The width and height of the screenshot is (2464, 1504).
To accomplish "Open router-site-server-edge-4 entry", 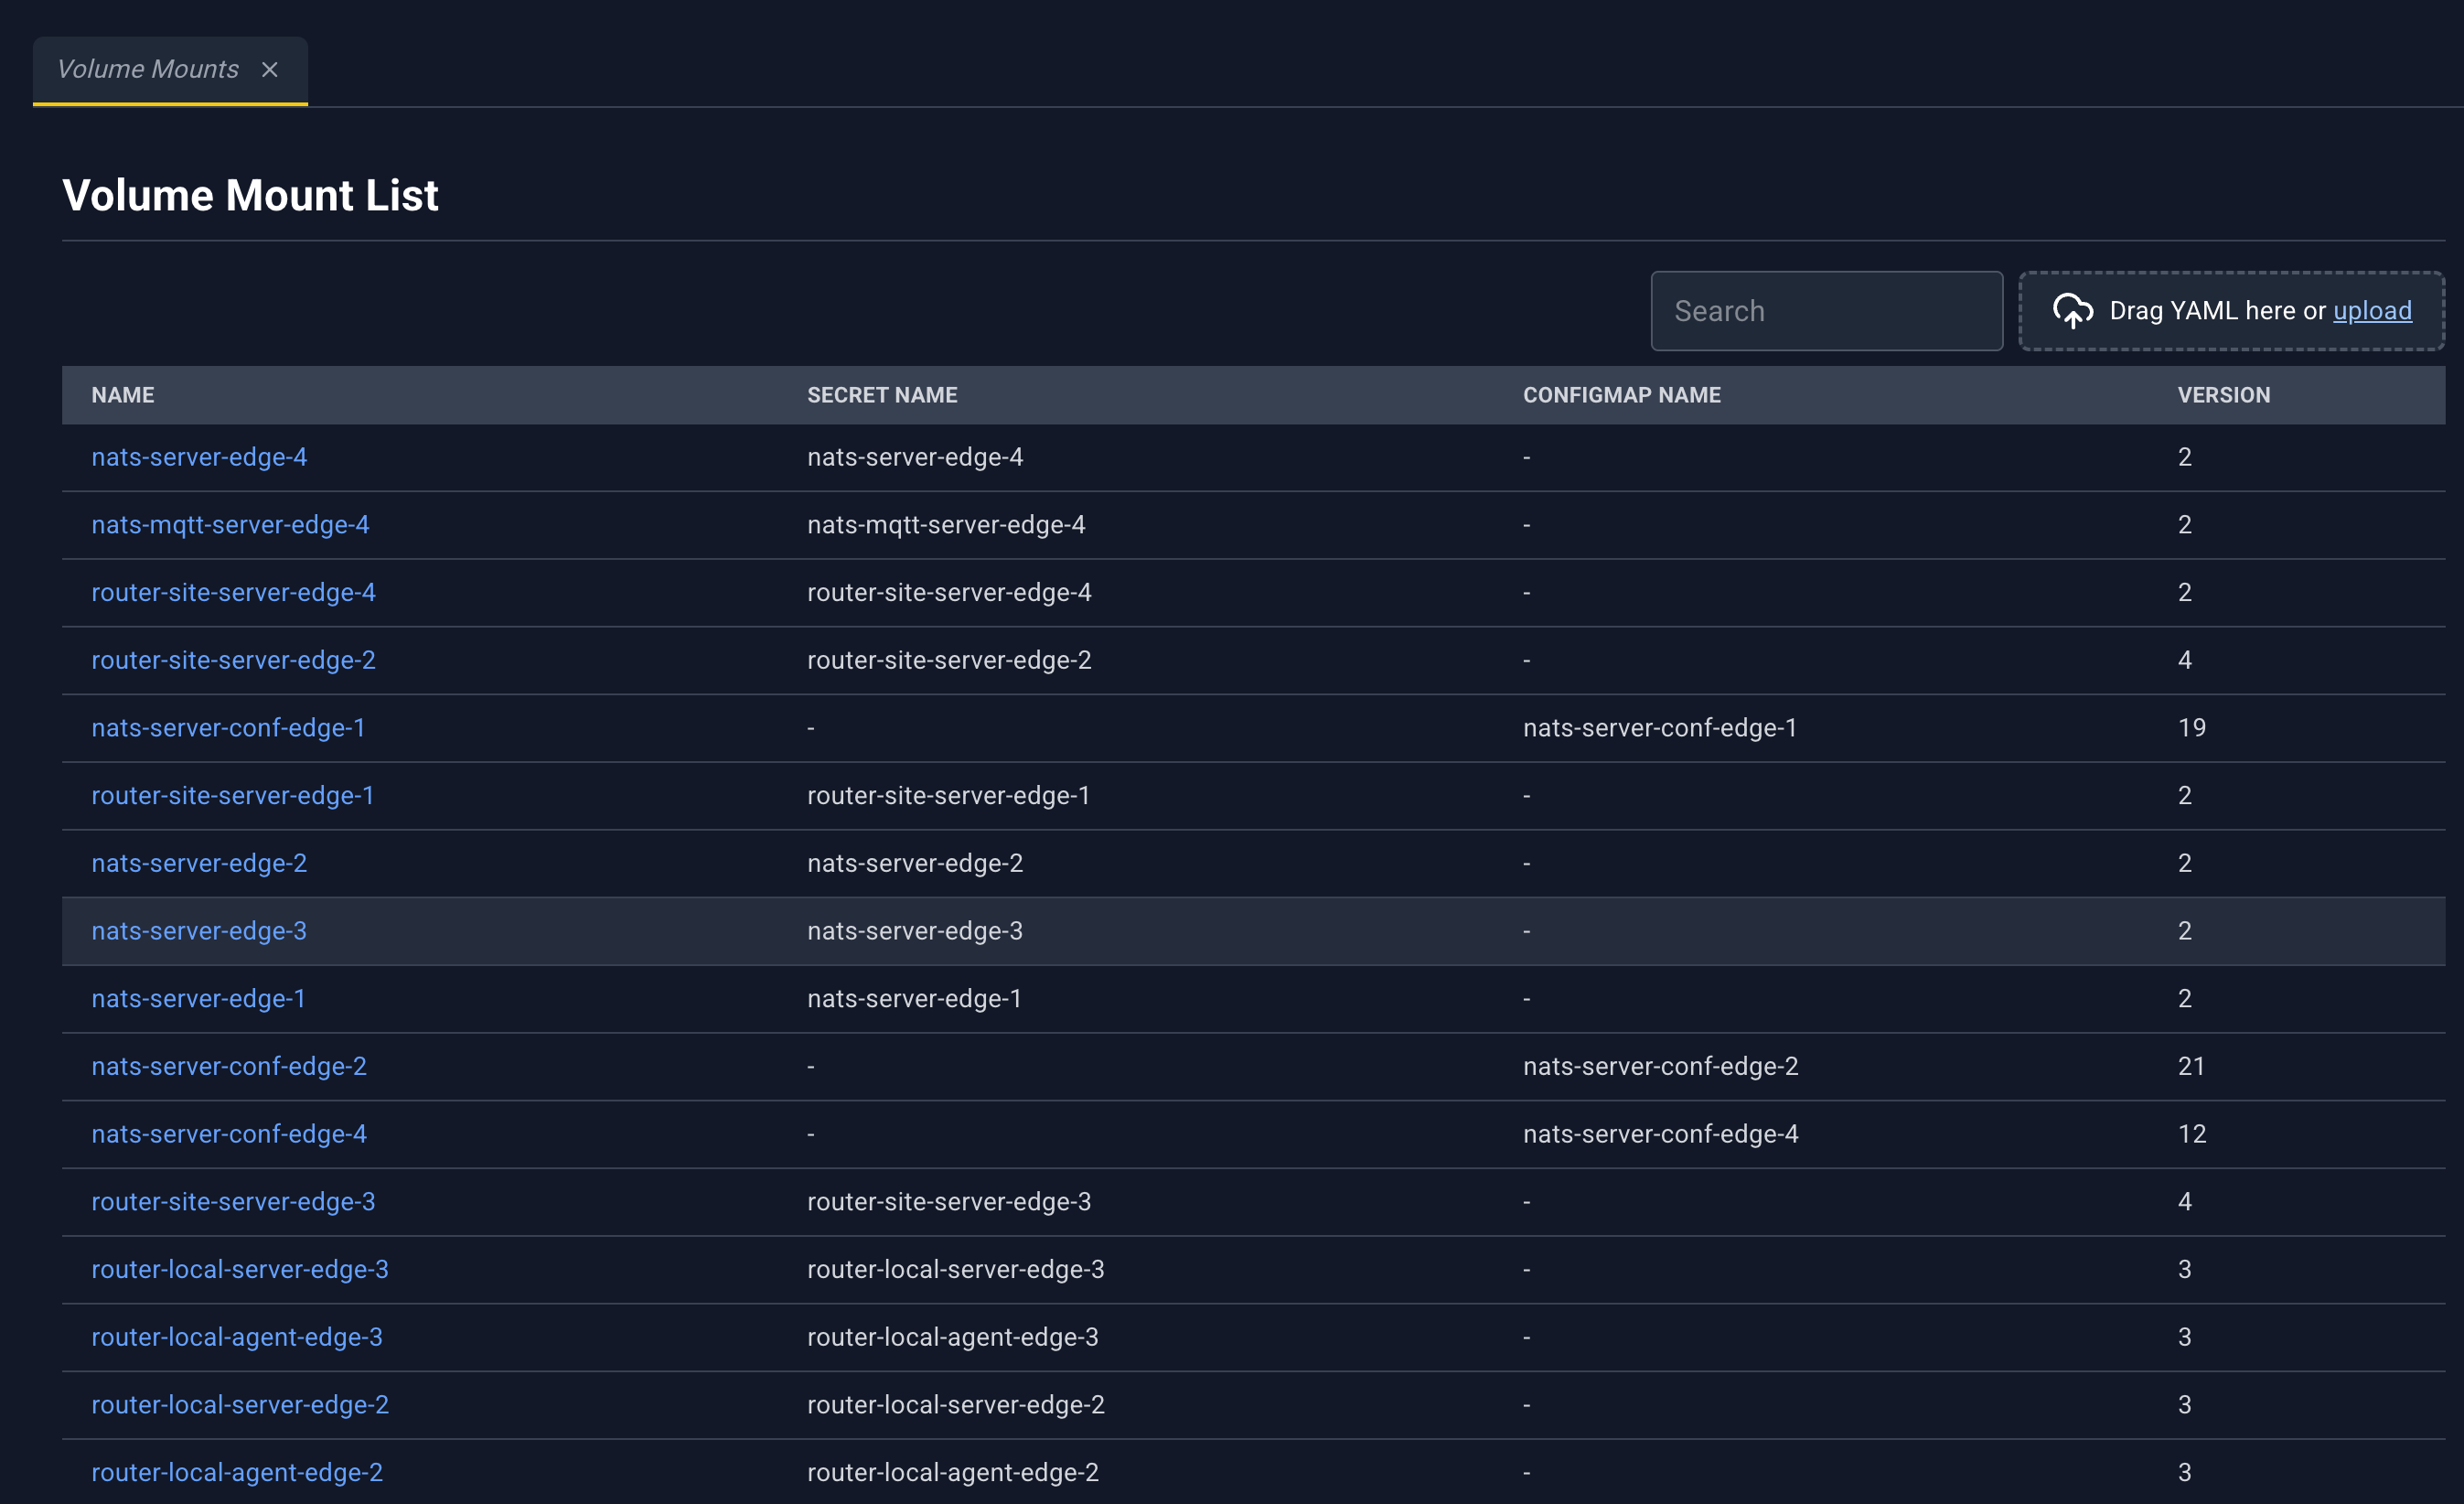I will tap(233, 592).
